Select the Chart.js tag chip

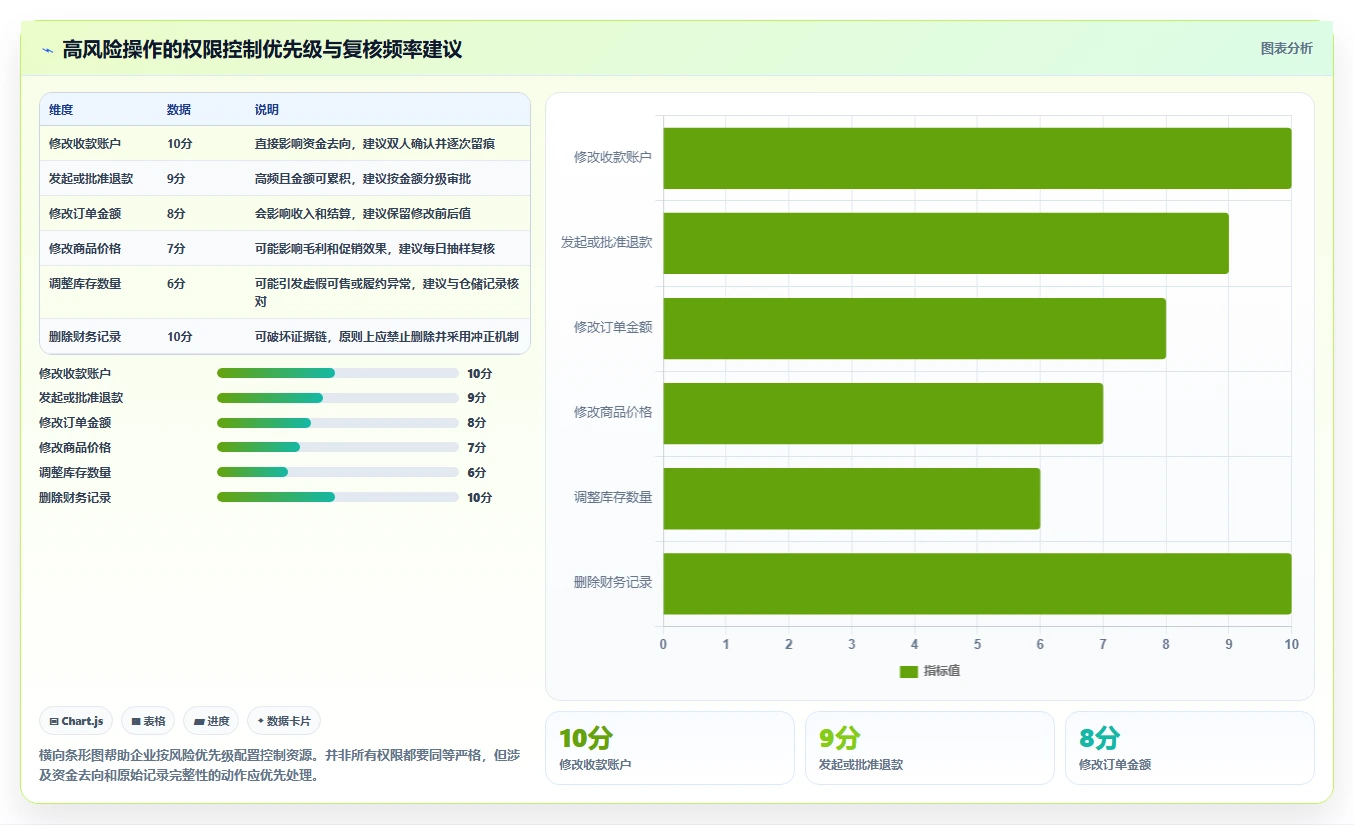click(76, 721)
